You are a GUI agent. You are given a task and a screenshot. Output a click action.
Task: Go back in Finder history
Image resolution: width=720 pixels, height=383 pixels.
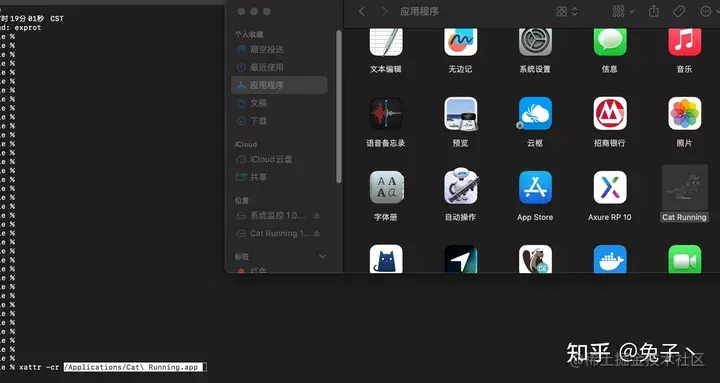coord(362,11)
